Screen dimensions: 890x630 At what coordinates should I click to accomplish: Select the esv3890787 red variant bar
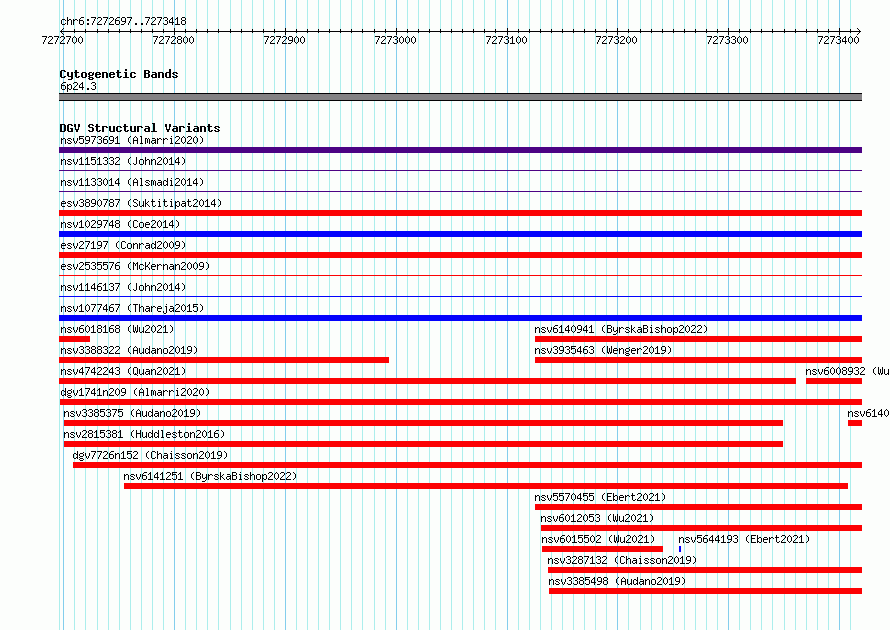click(x=460, y=213)
